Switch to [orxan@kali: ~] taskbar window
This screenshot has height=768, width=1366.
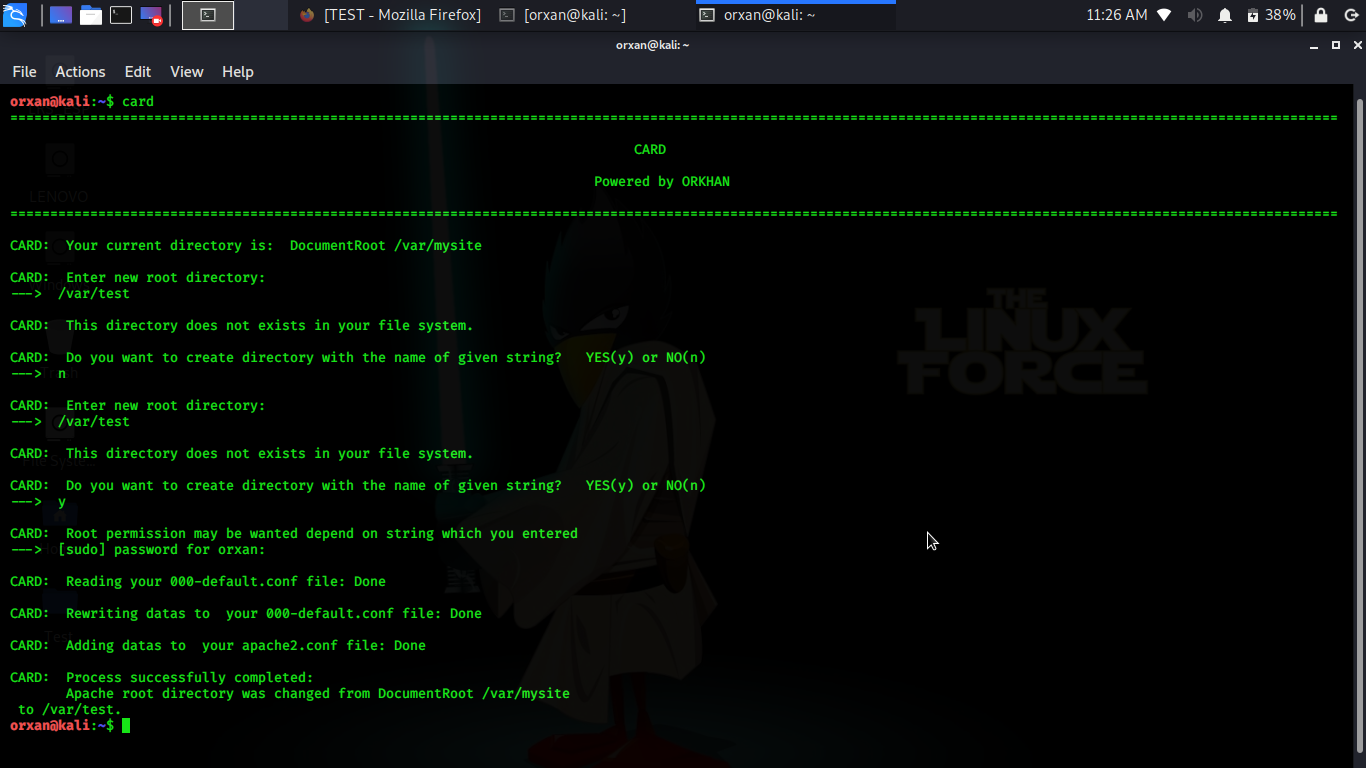pyautogui.click(x=562, y=15)
